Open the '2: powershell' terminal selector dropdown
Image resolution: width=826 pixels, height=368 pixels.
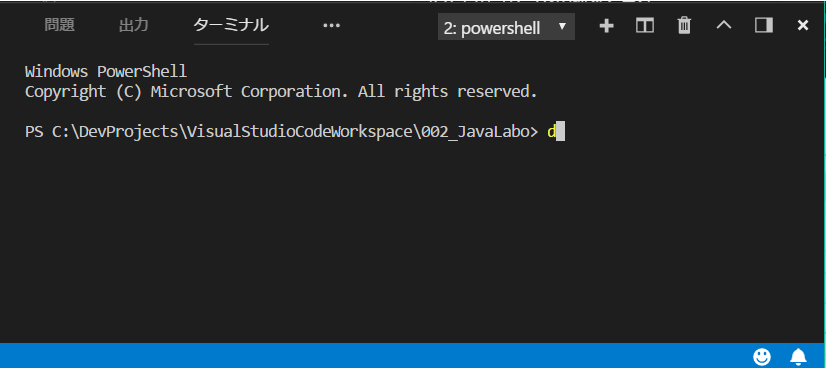pyautogui.click(x=506, y=26)
